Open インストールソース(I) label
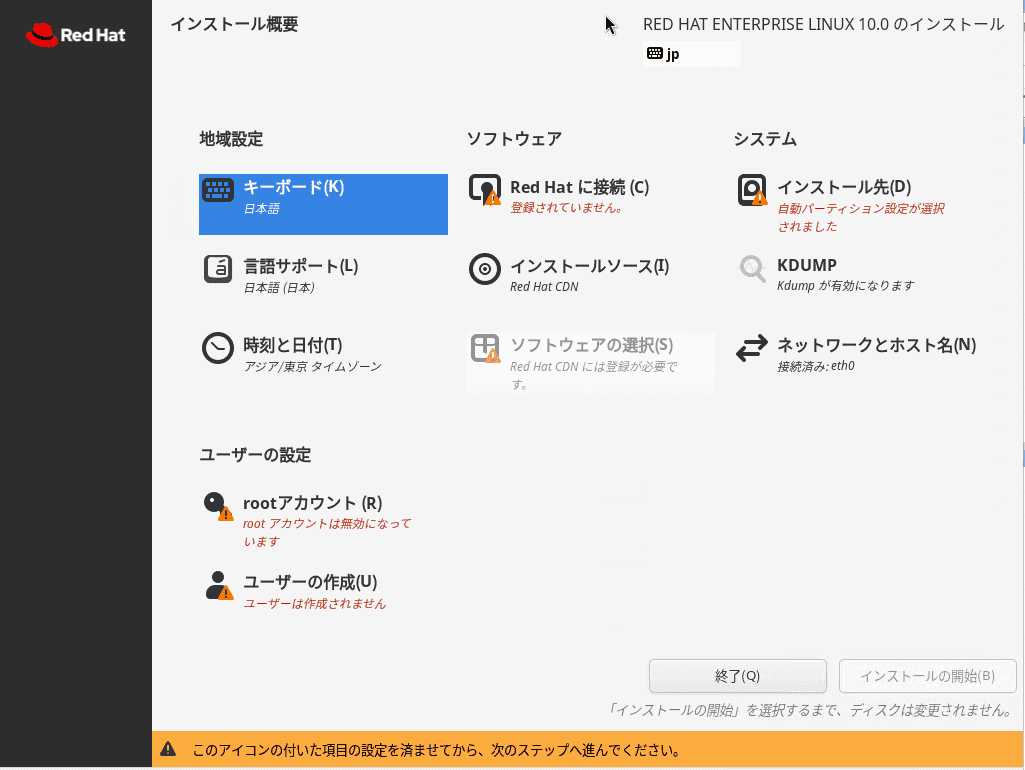 [x=590, y=266]
